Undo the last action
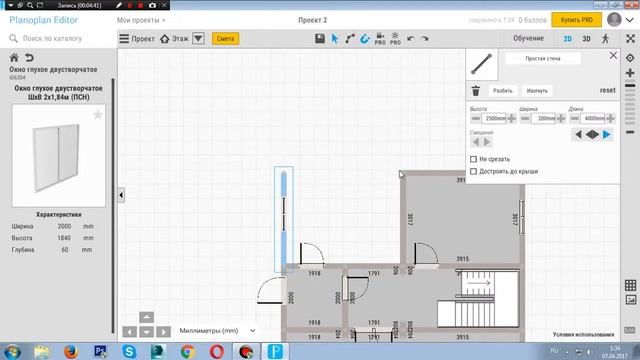 point(411,38)
